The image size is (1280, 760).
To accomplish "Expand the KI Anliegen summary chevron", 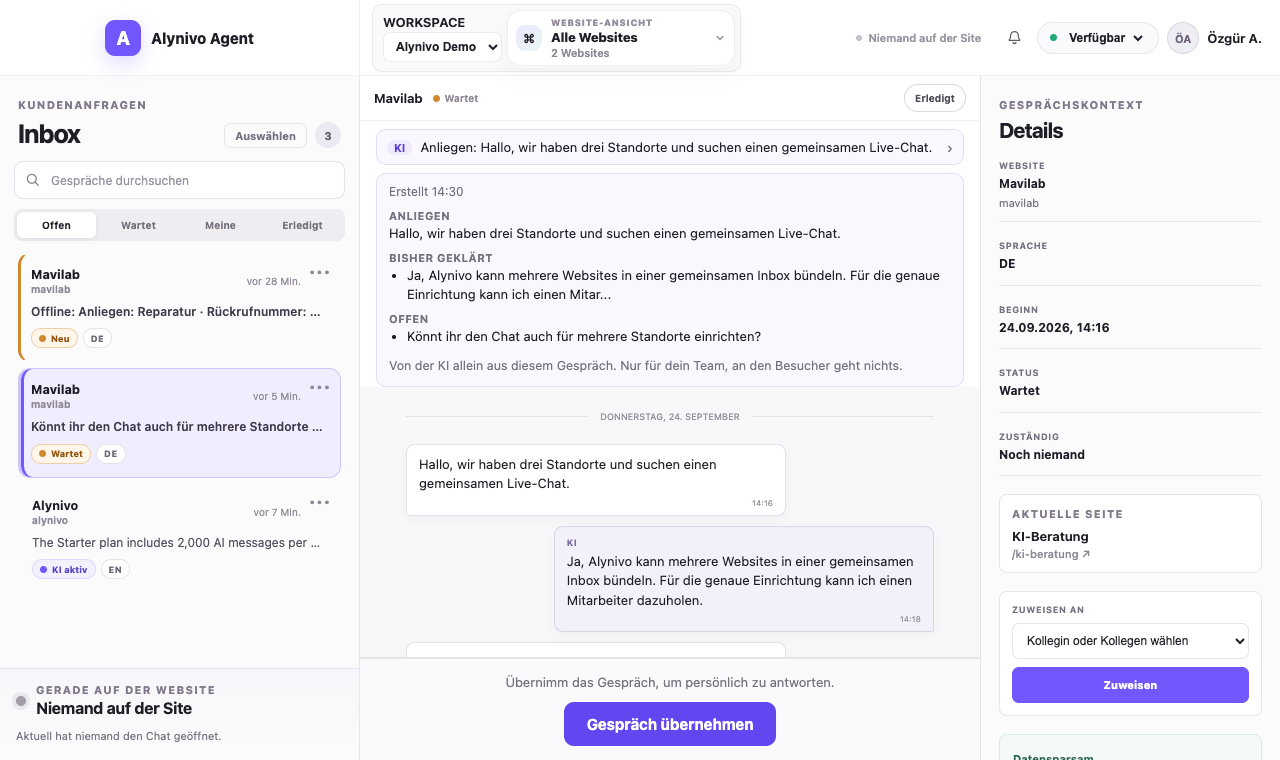I will (x=949, y=148).
